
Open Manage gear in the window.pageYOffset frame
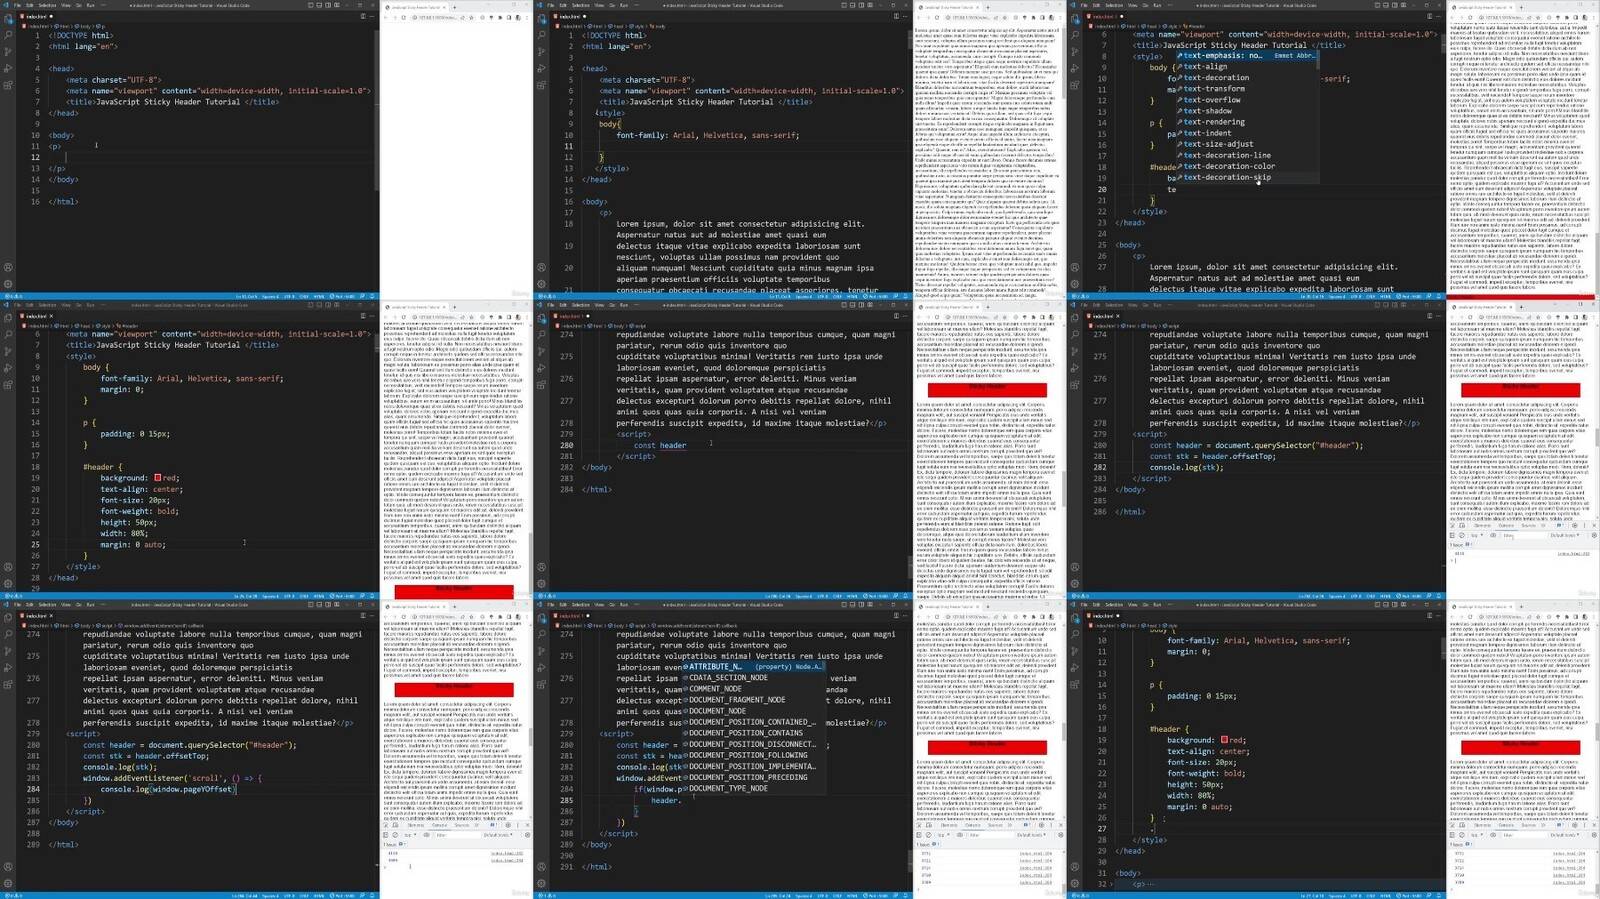point(8,884)
